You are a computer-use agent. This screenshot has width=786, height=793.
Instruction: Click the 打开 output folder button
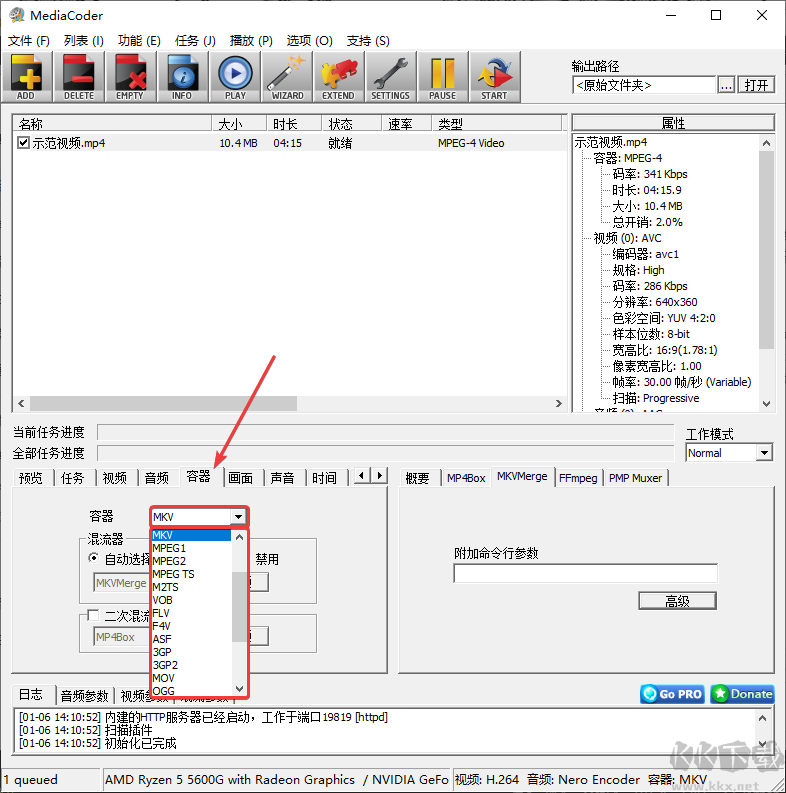[x=756, y=85]
